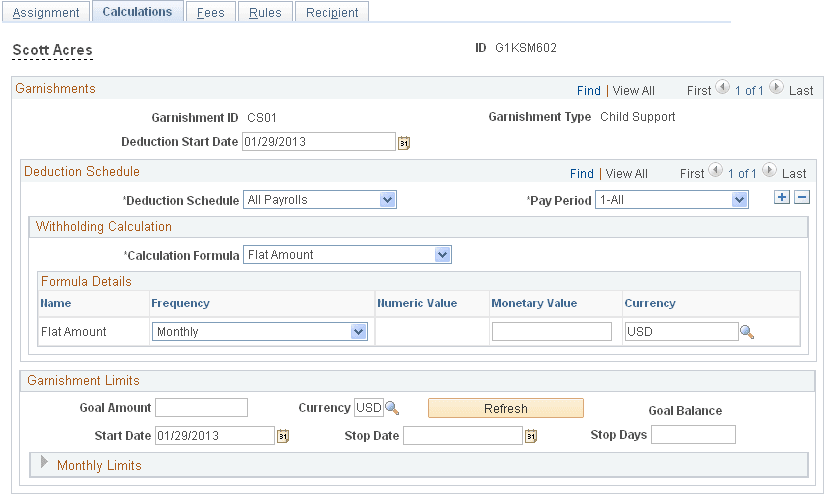
Task: Add a new Deduction Schedule row
Action: tap(783, 198)
